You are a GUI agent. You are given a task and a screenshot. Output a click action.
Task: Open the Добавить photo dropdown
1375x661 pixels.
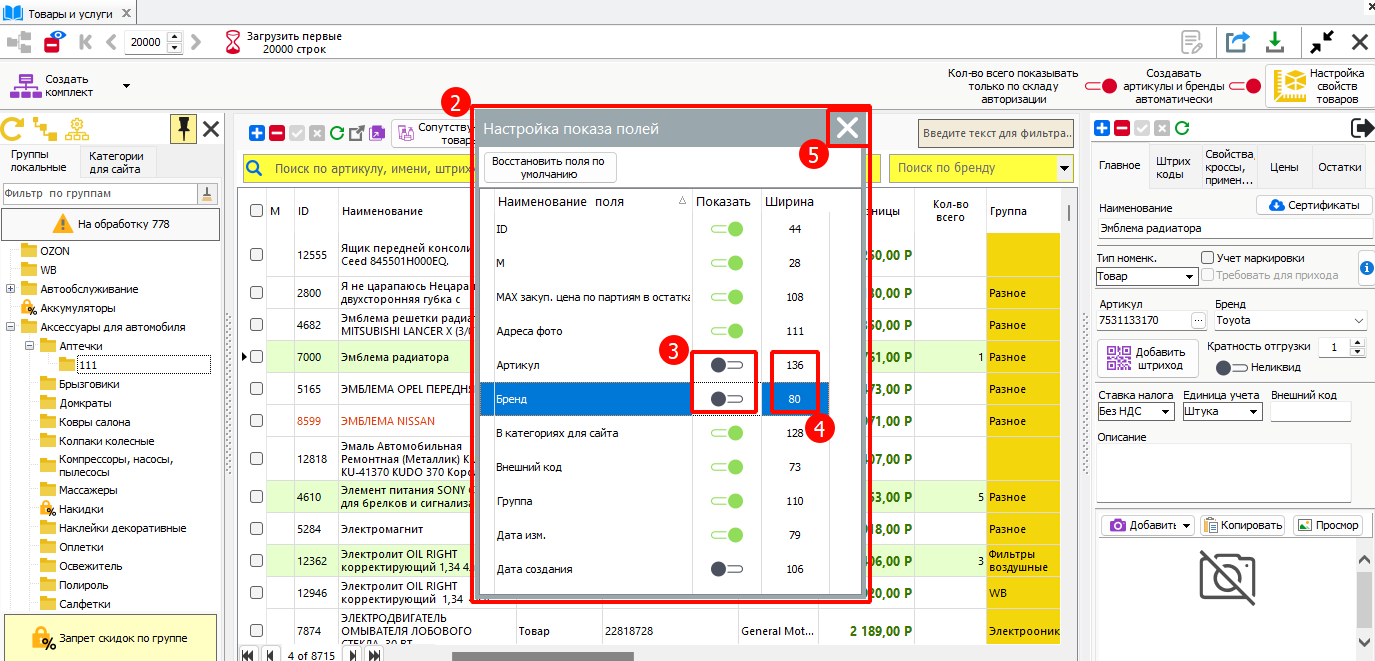[1186, 525]
